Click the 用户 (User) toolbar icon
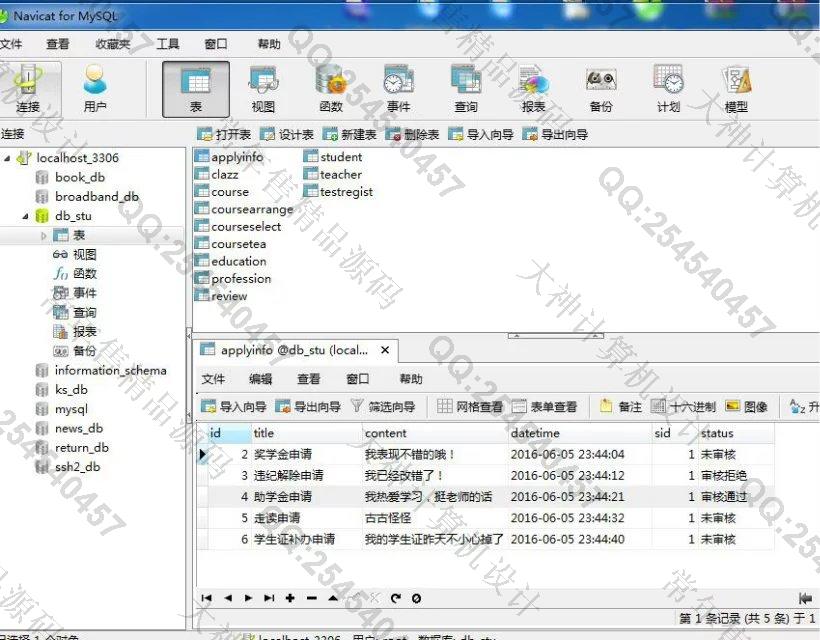 coord(95,89)
